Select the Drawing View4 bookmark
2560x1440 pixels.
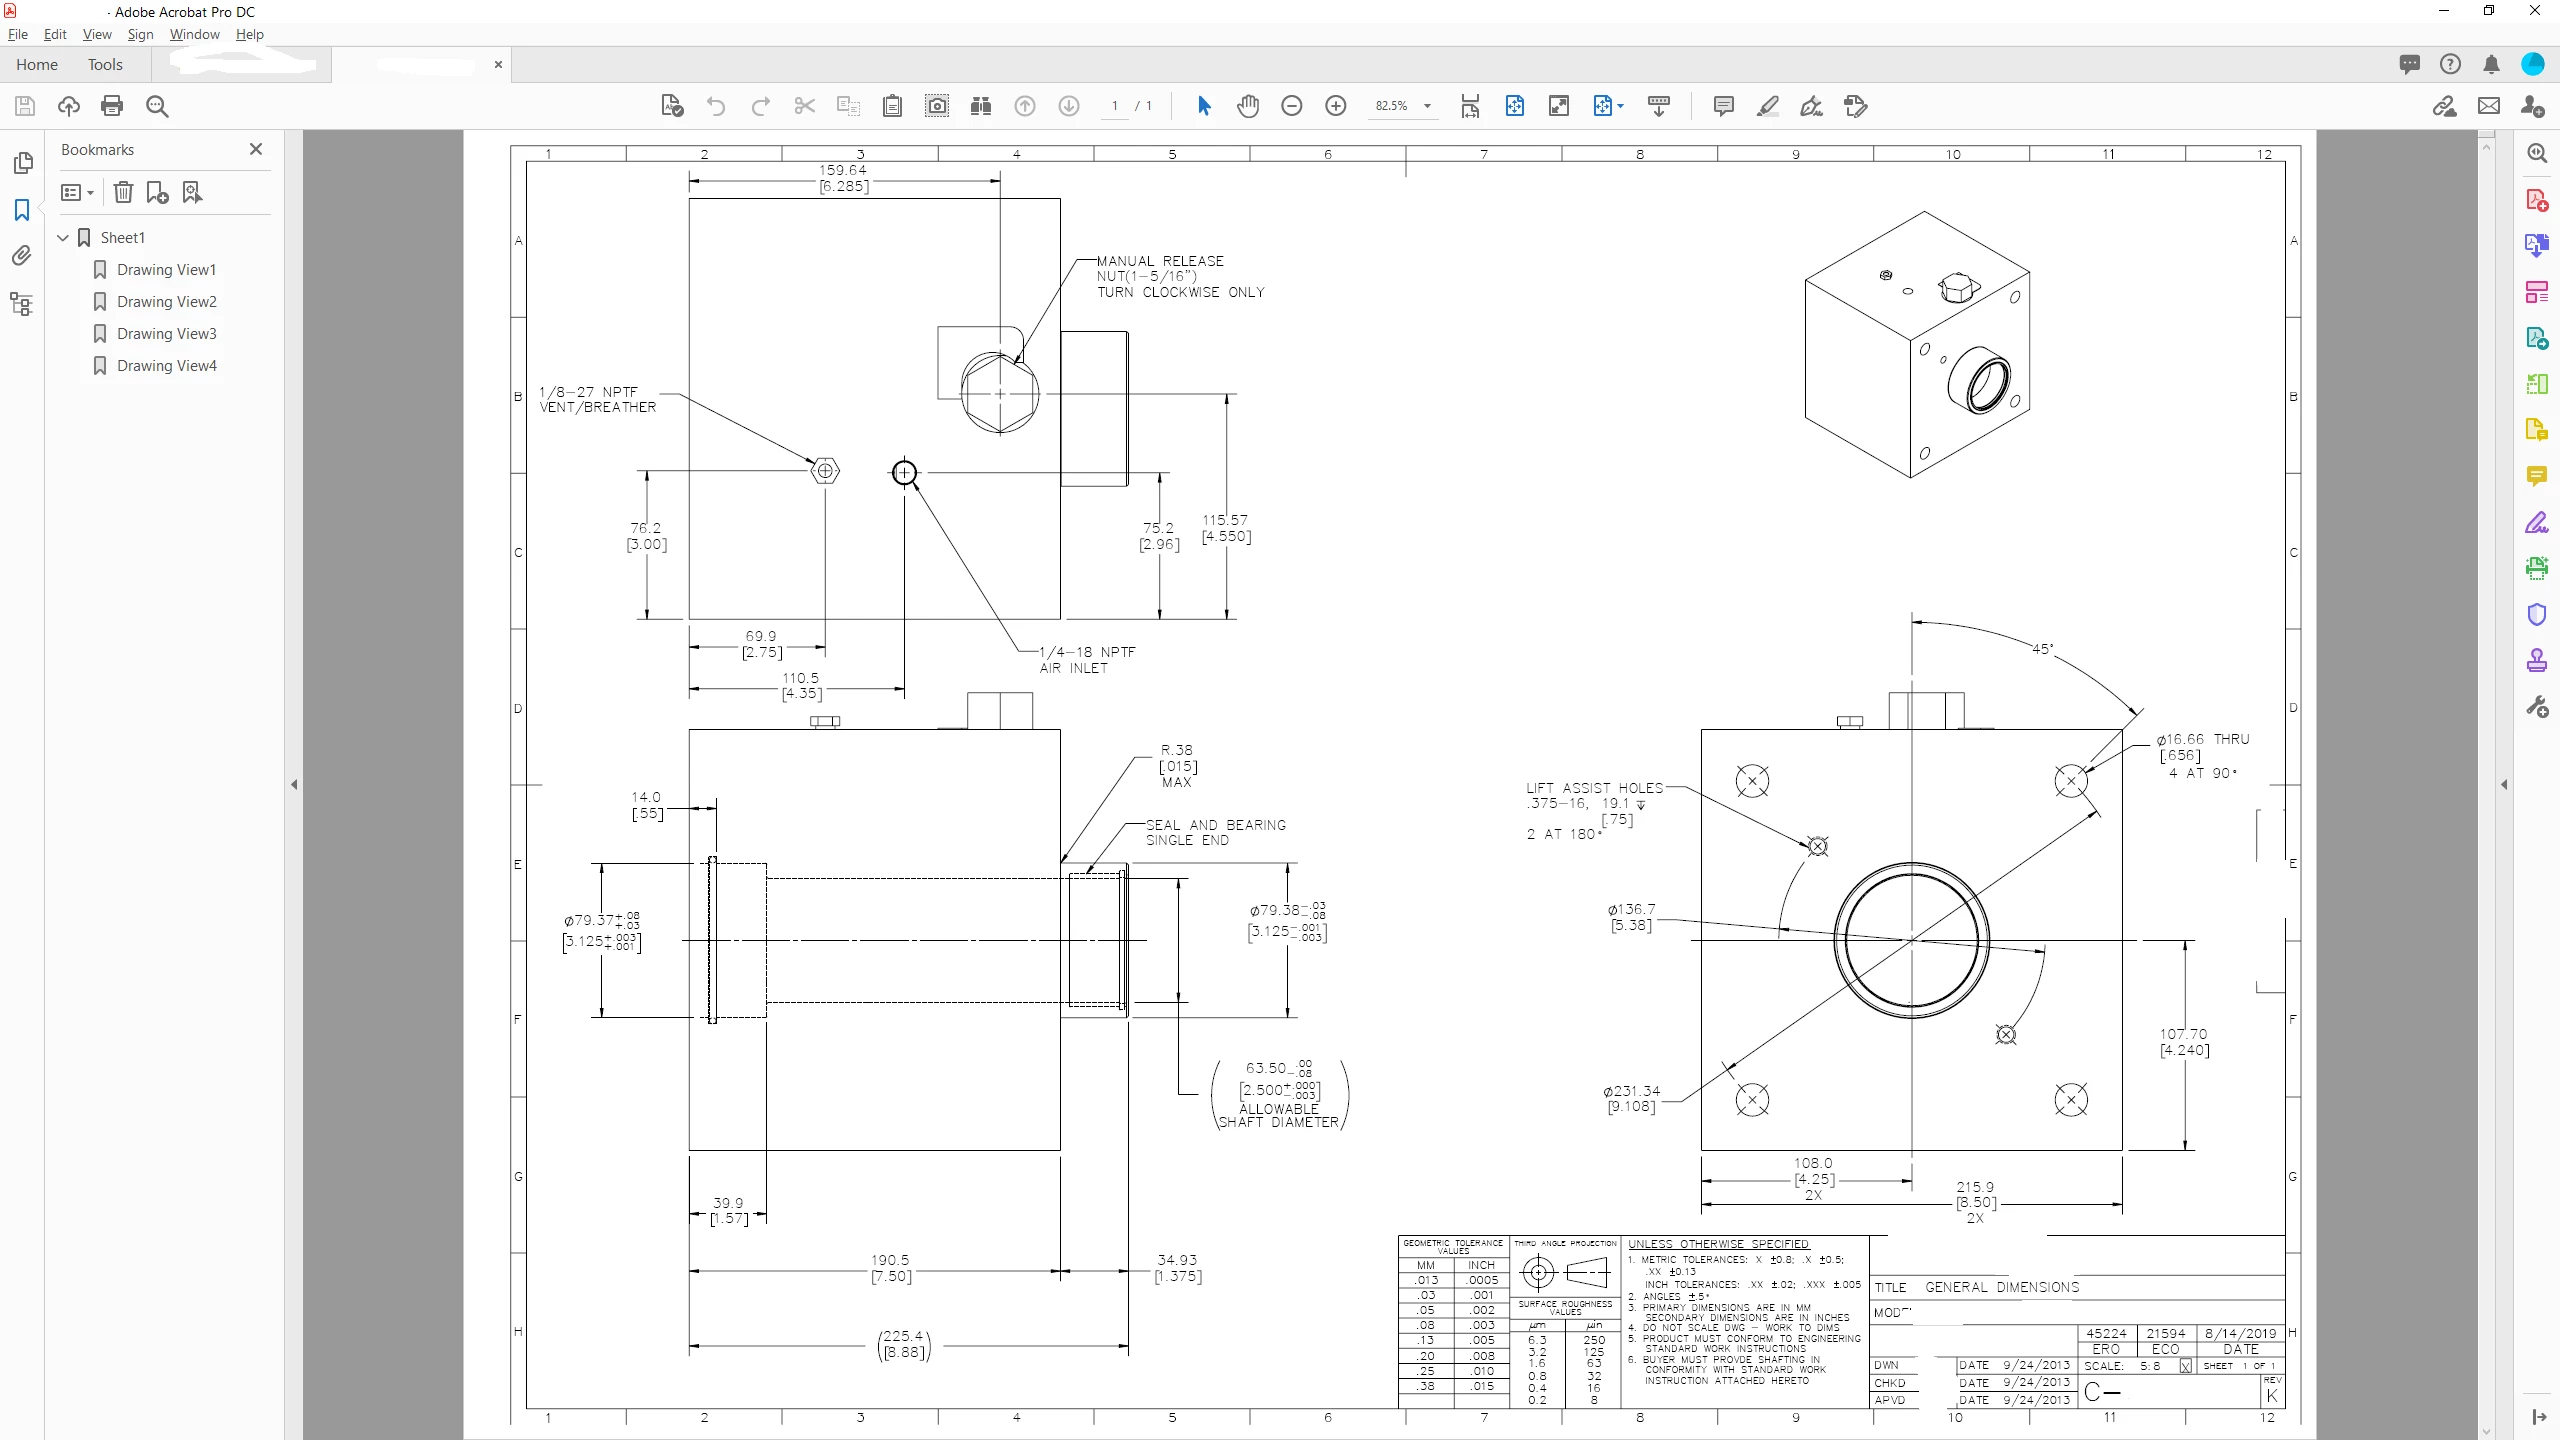[x=166, y=366]
